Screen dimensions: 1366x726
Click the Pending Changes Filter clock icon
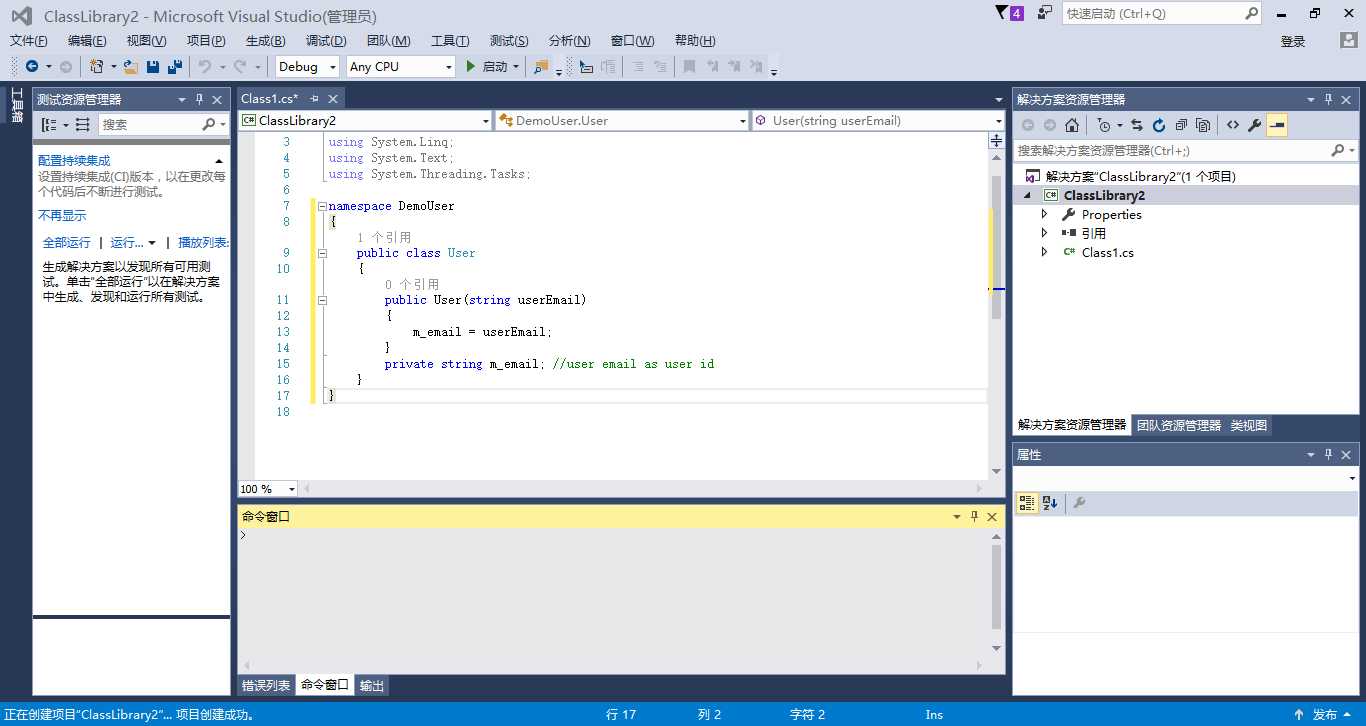pos(1103,125)
